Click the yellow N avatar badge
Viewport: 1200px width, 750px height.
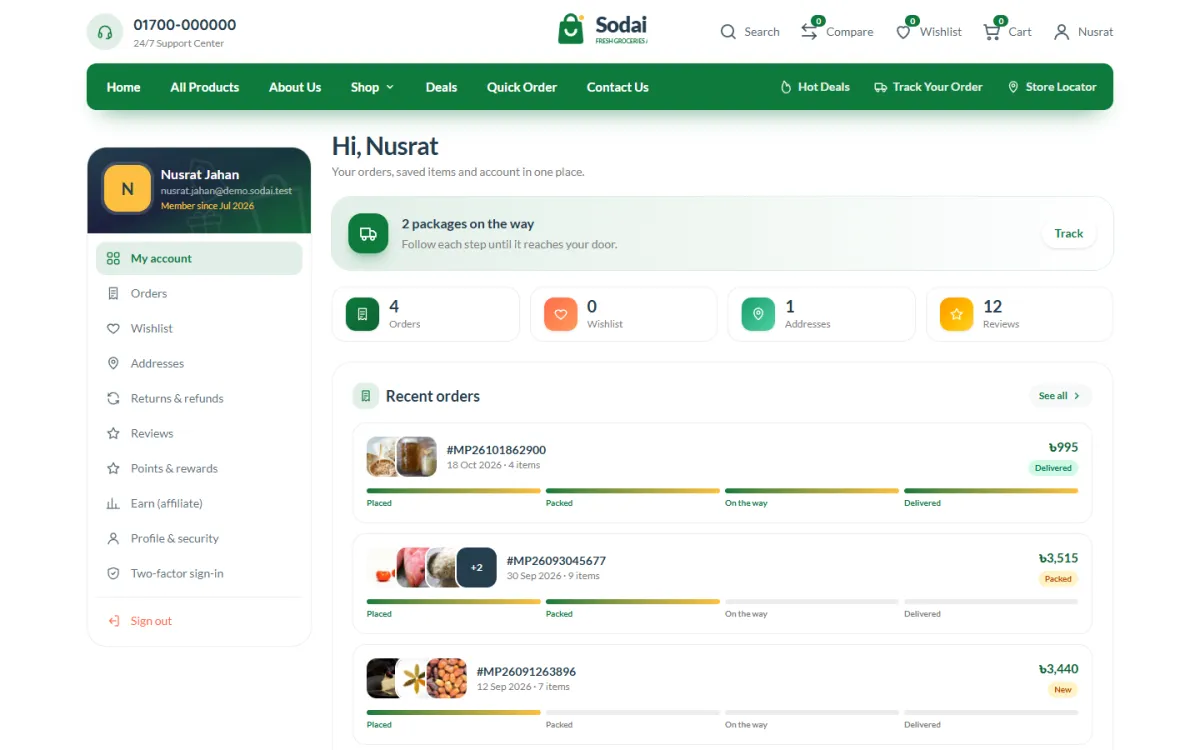(x=127, y=188)
